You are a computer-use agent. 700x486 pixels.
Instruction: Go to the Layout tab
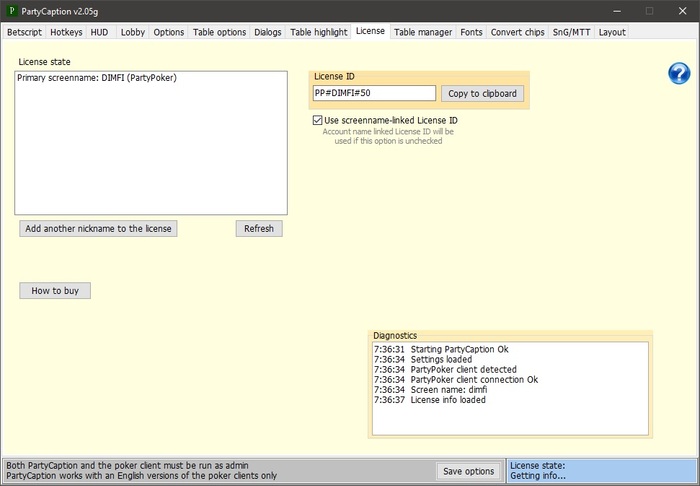(612, 32)
